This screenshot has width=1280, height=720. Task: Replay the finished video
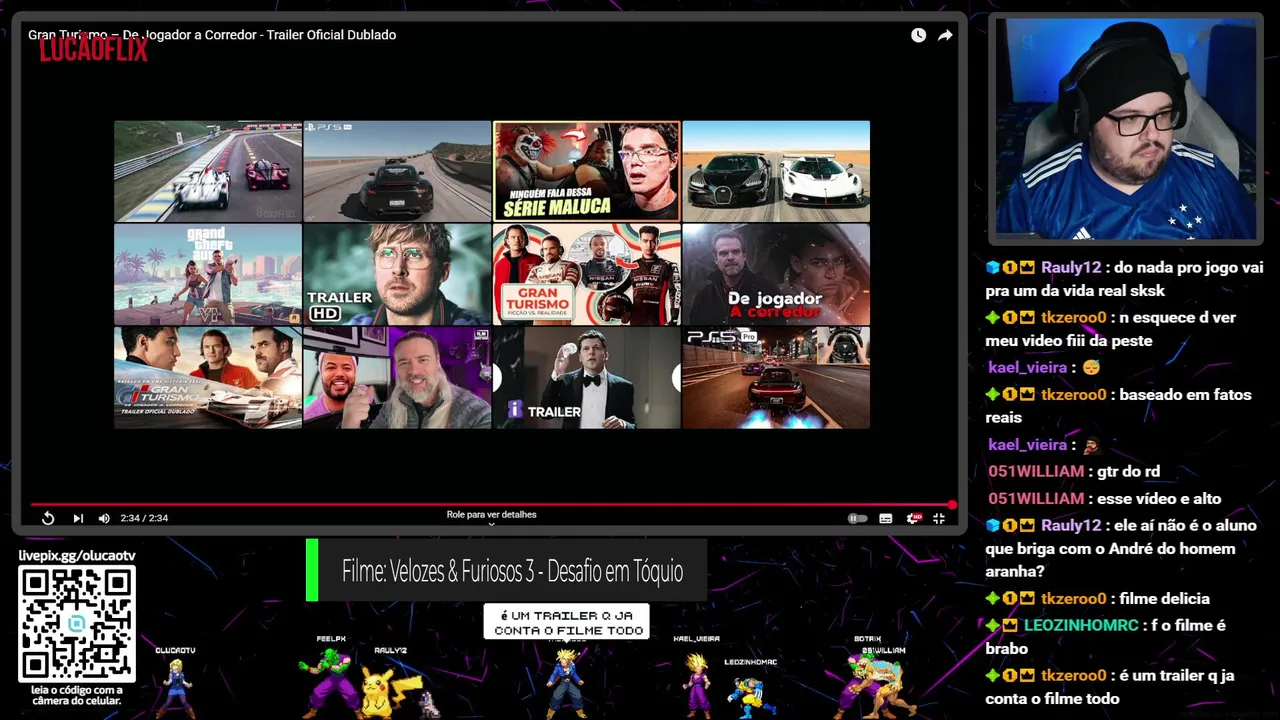click(x=48, y=518)
